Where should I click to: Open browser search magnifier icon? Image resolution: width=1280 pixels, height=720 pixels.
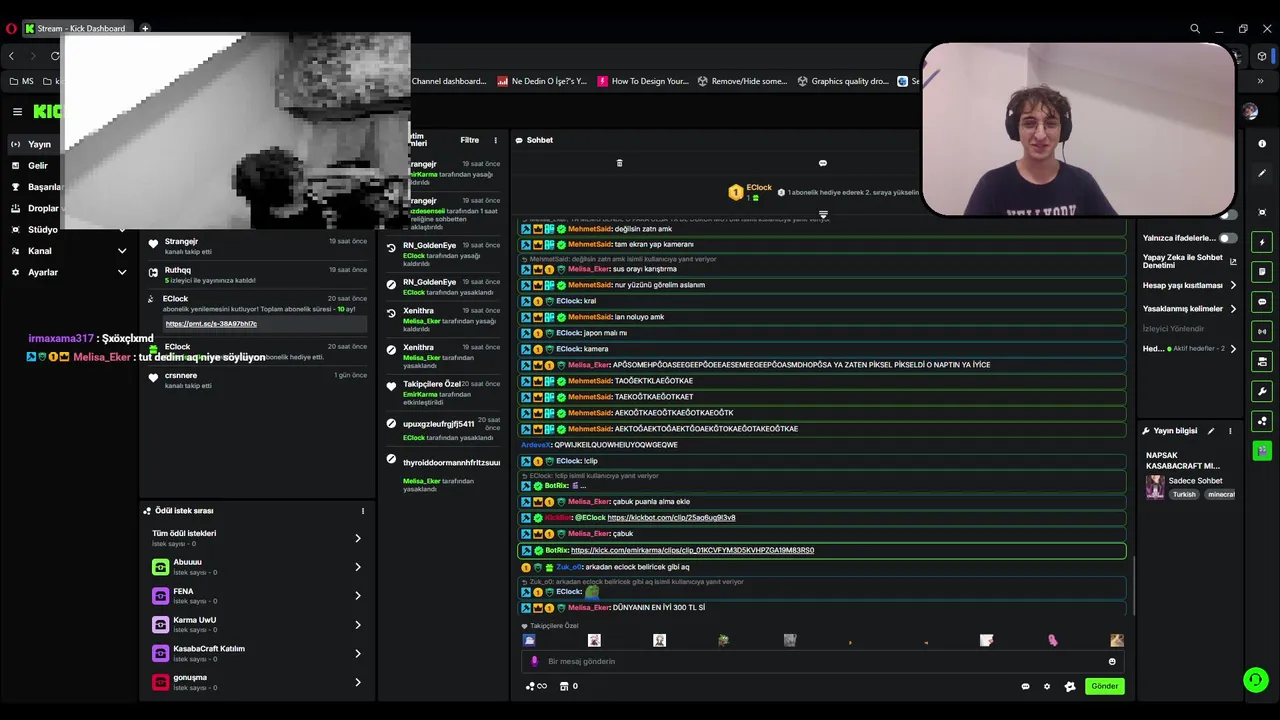pos(1195,29)
